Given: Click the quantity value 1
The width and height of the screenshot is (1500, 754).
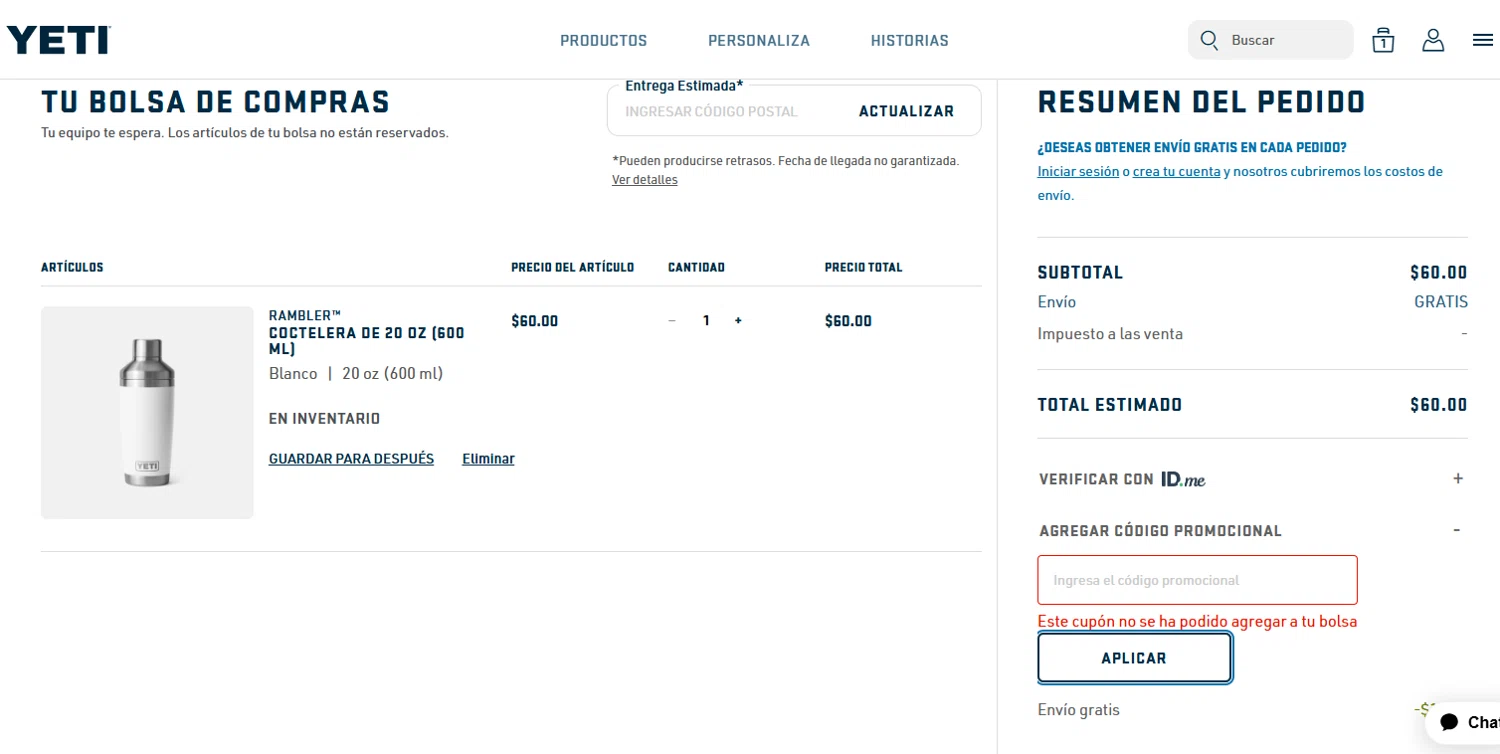Looking at the screenshot, I should [706, 321].
